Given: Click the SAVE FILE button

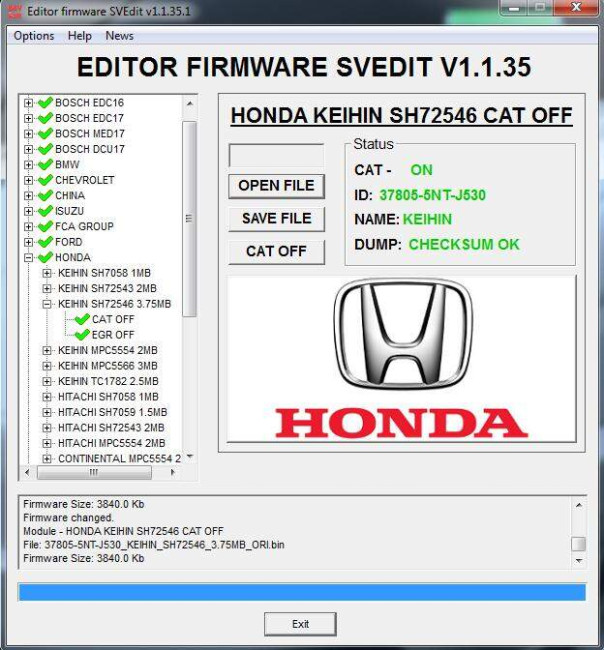Looking at the screenshot, I should coord(277,218).
